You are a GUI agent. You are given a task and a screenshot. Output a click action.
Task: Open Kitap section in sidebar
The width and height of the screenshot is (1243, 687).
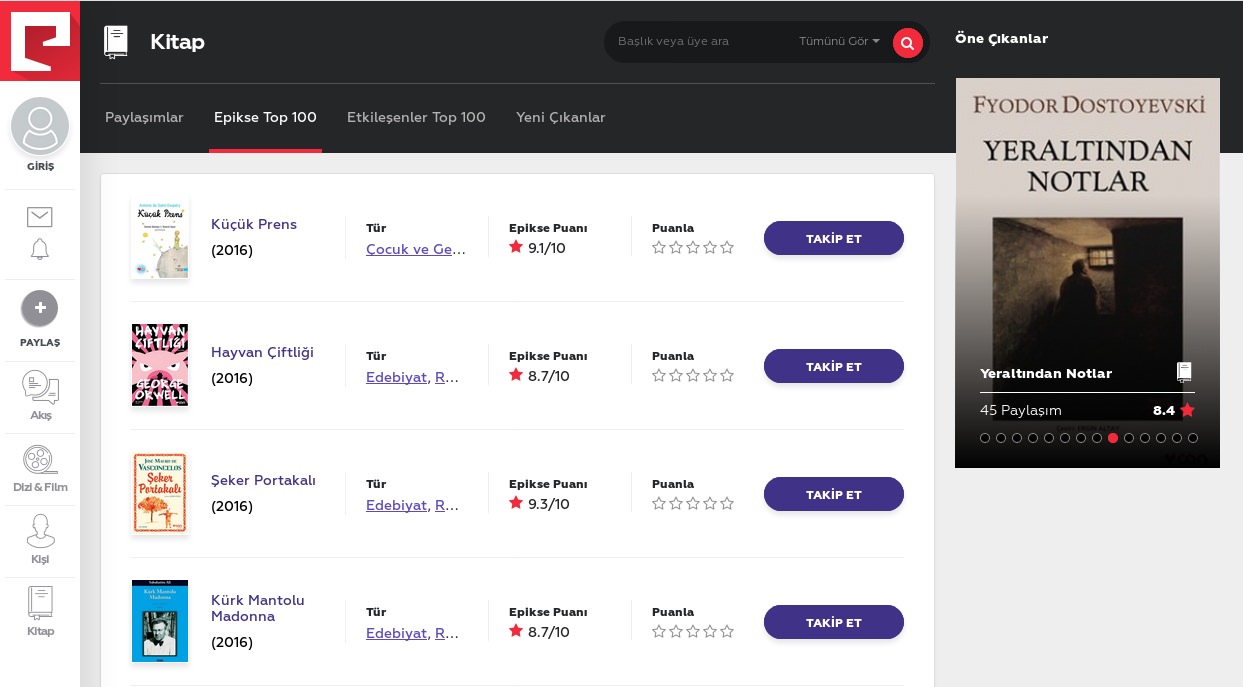(x=40, y=612)
